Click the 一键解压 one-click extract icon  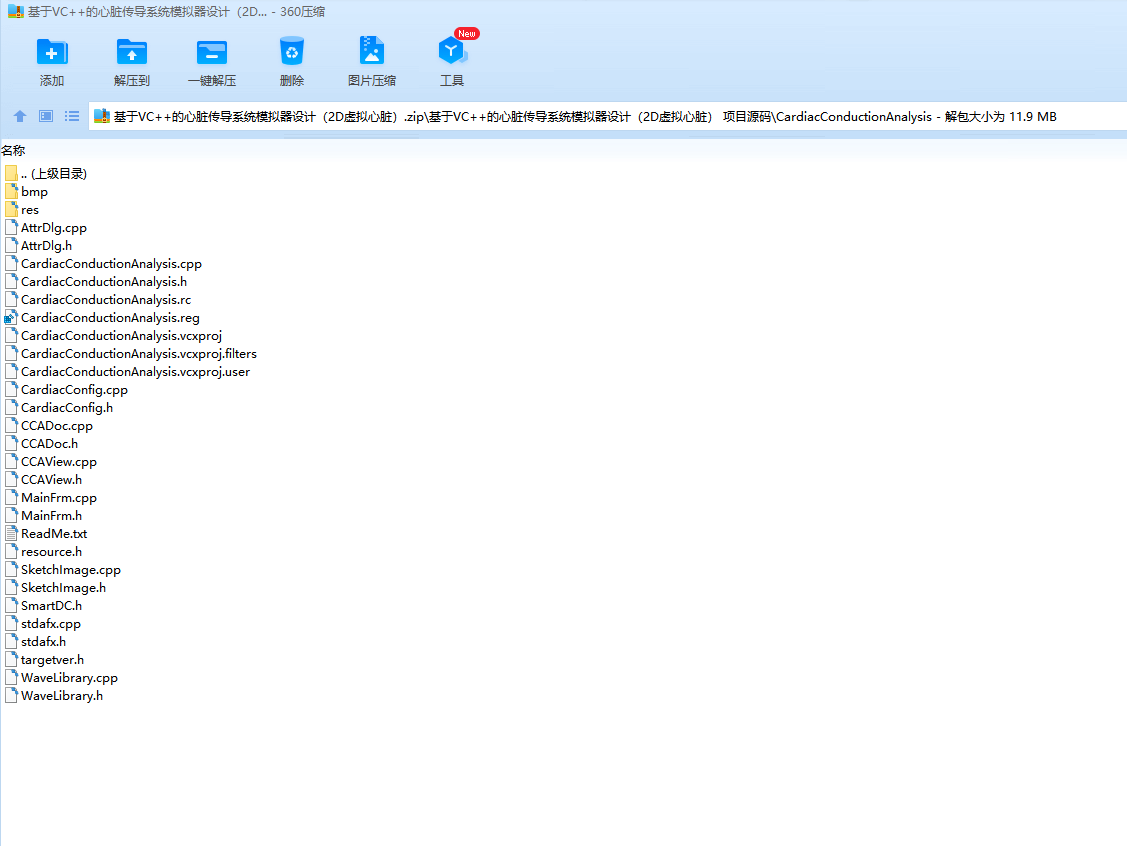coord(211,52)
